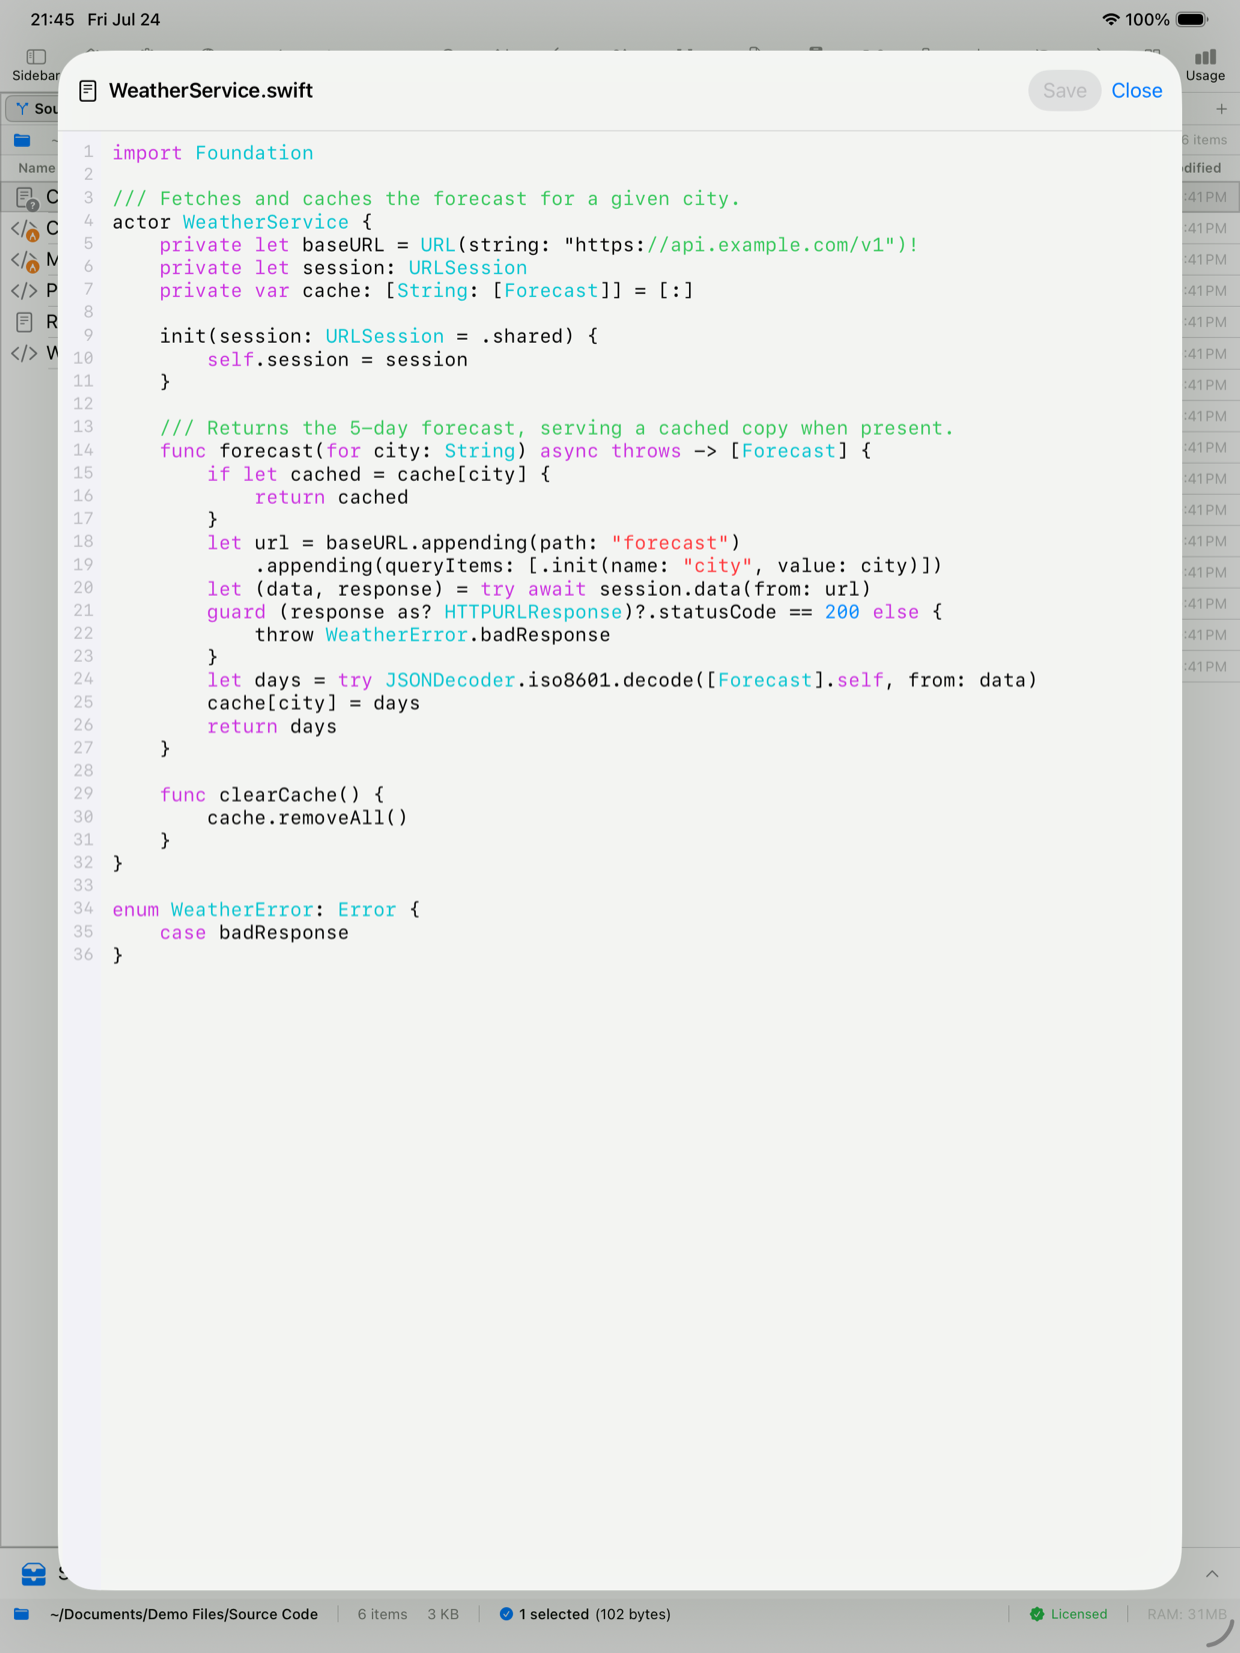Click the '3 KB' status bar entry
The image size is (1240, 1653).
443,1614
